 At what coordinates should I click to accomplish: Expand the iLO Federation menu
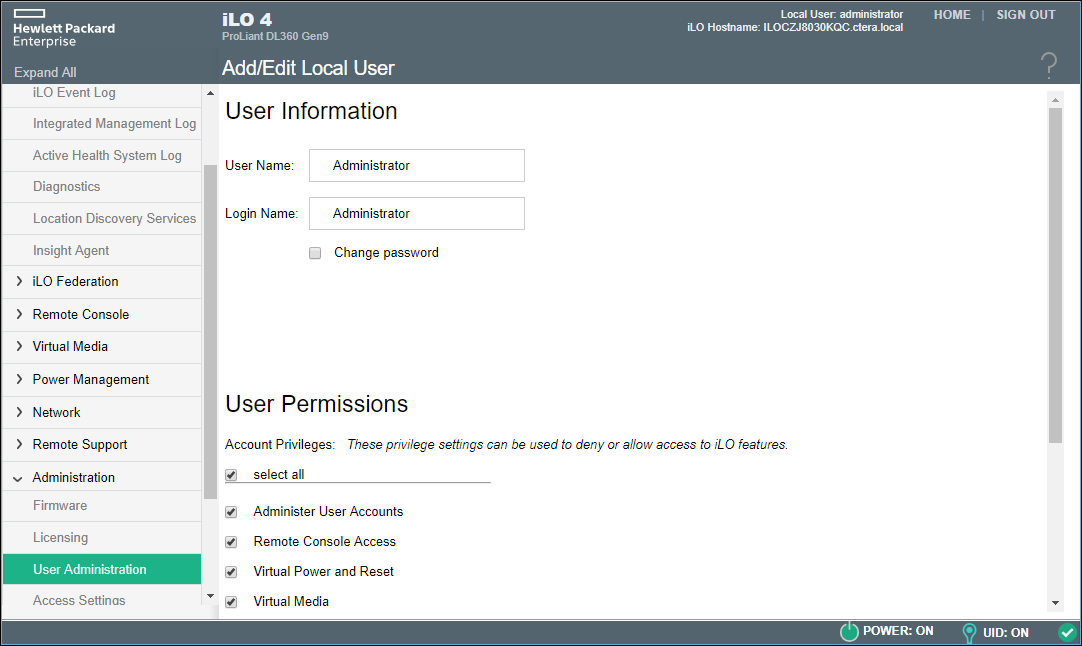tap(102, 282)
